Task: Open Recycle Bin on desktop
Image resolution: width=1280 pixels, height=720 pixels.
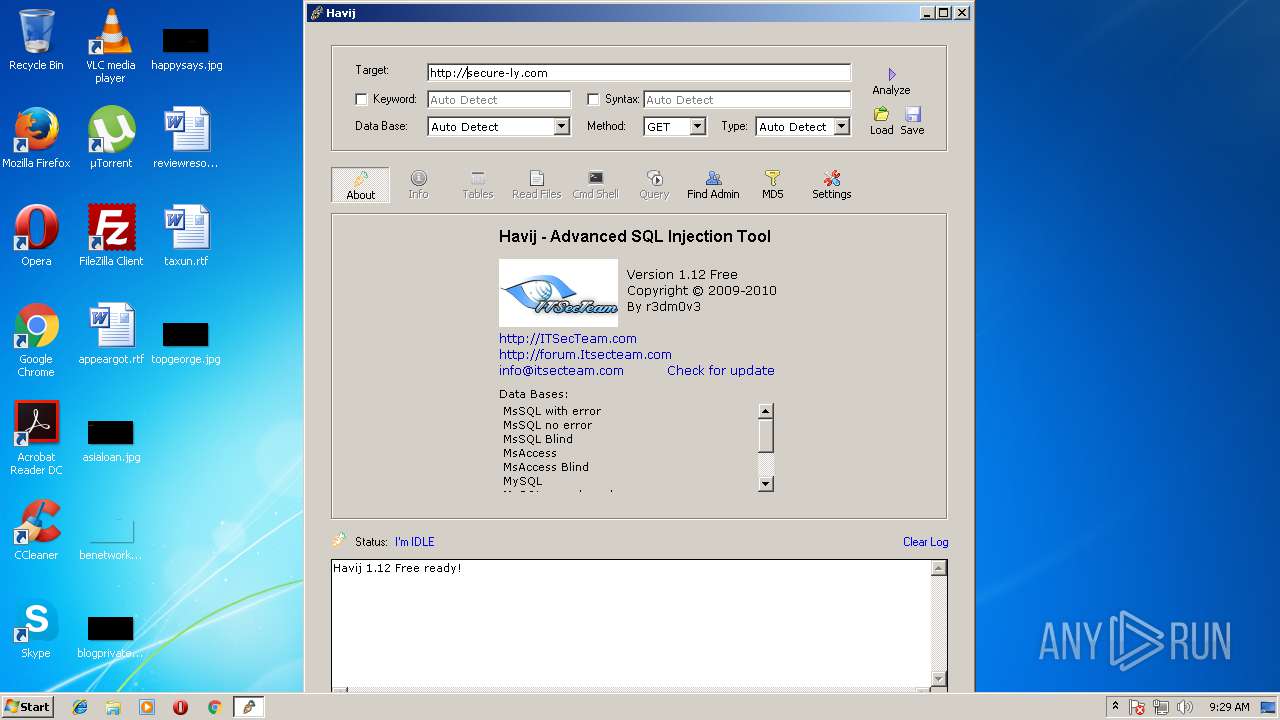Action: [x=36, y=41]
